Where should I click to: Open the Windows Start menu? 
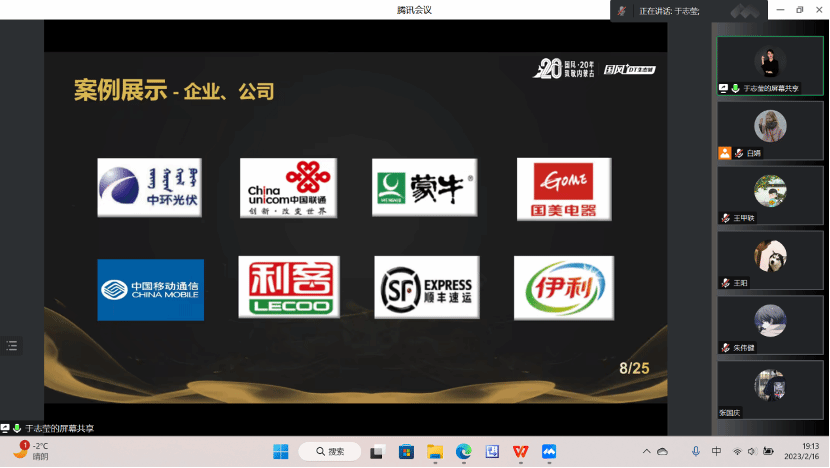coord(281,452)
